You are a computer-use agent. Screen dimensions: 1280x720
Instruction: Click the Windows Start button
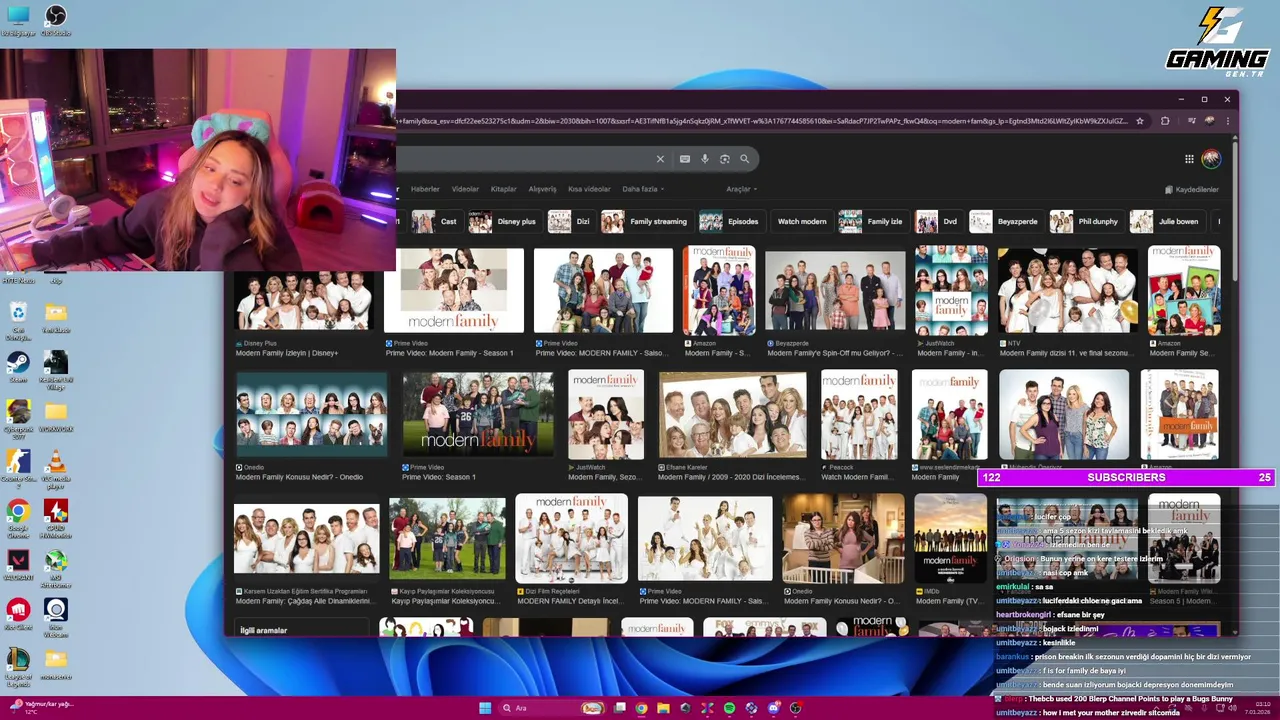pos(485,708)
